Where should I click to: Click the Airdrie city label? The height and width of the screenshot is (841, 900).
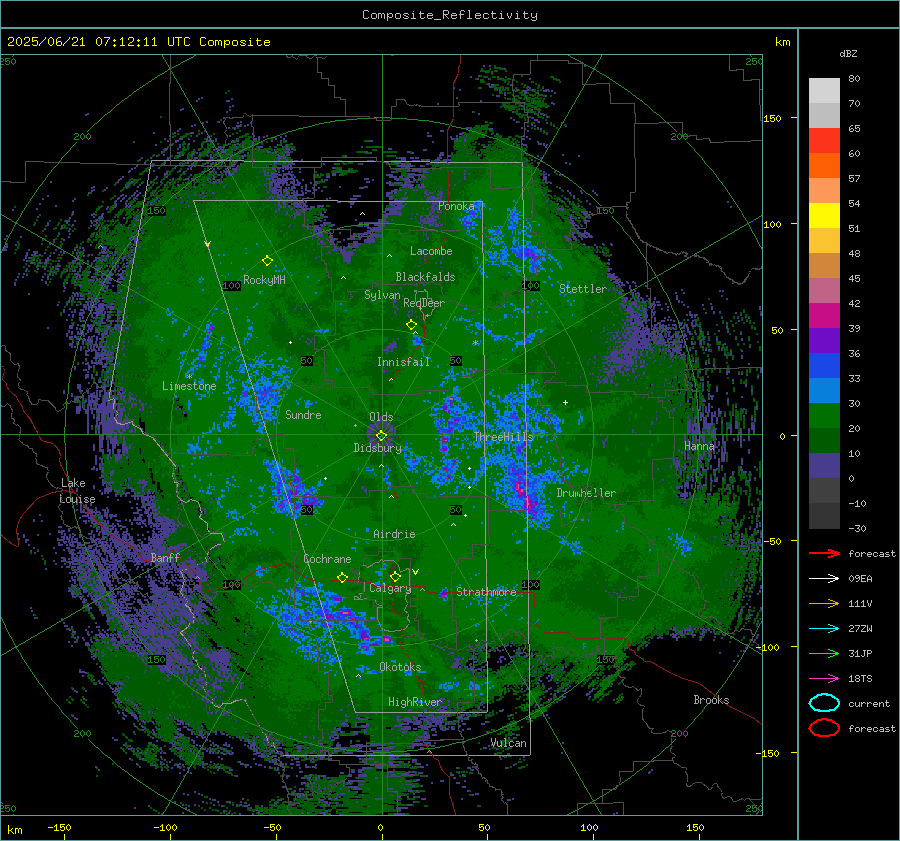394,534
